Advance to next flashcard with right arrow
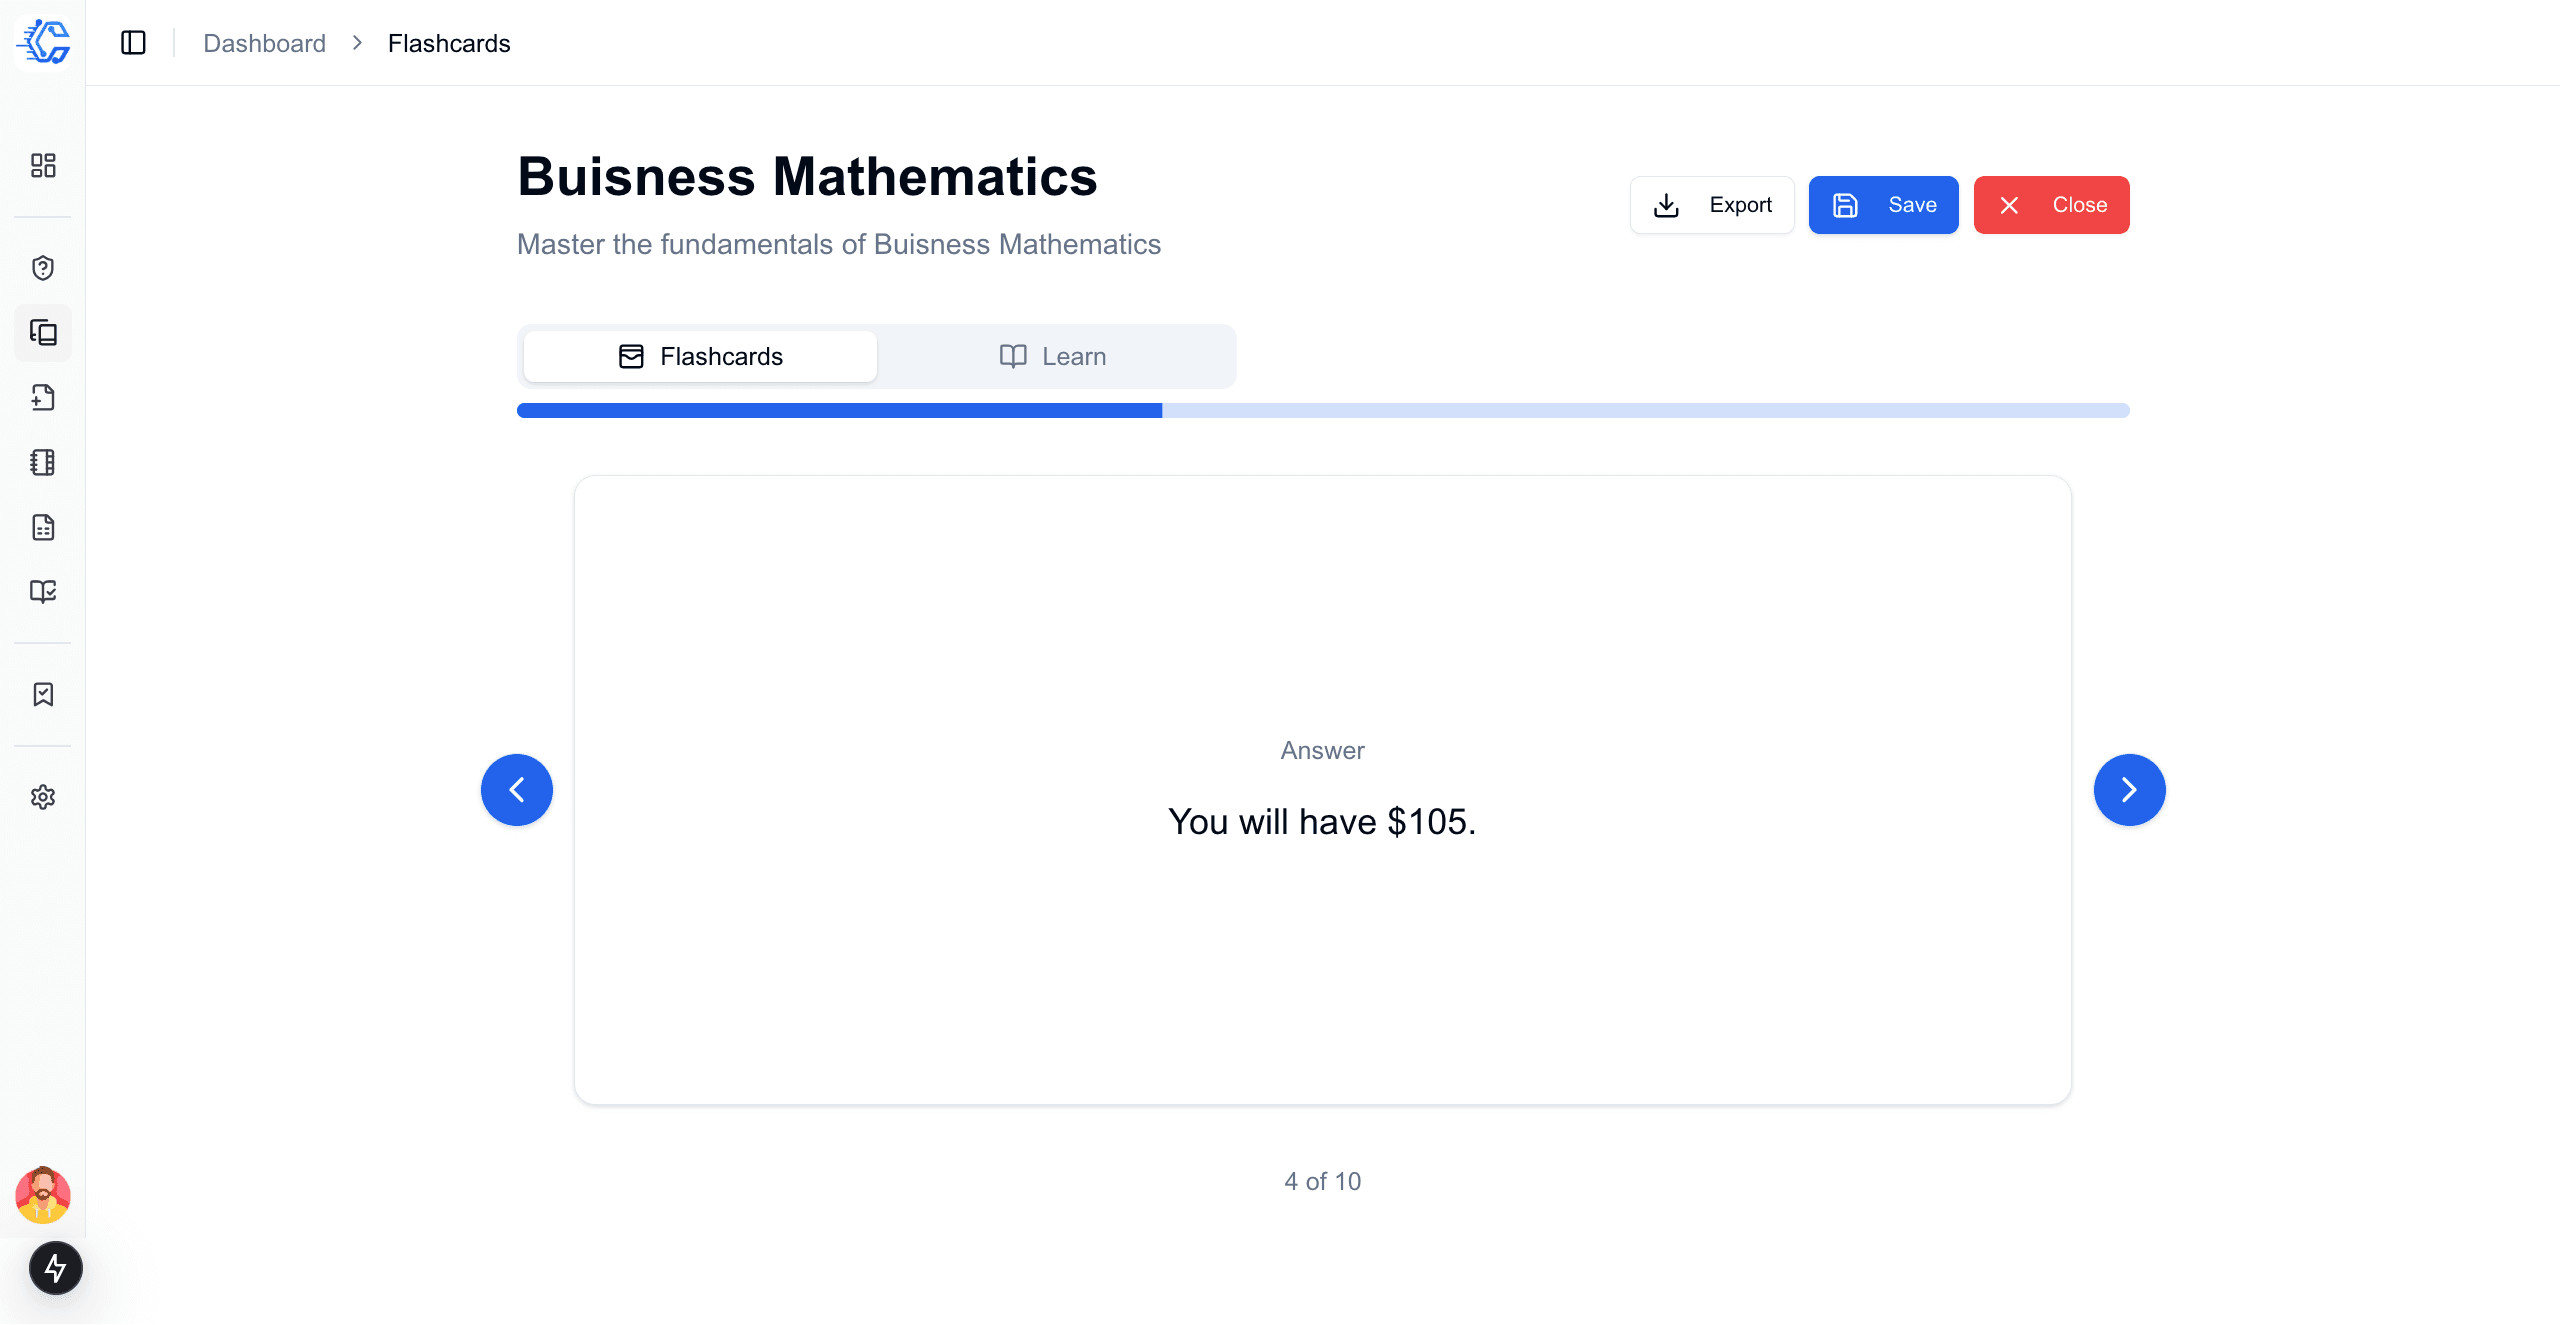The width and height of the screenshot is (2560, 1325). pos(2129,789)
